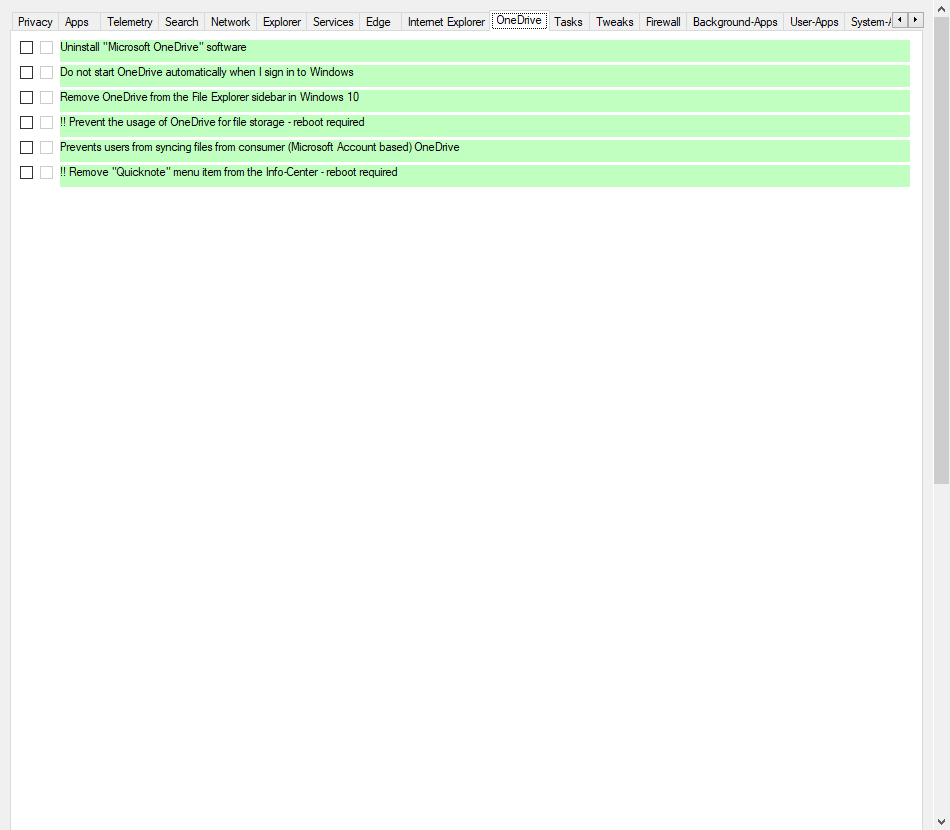This screenshot has width=950, height=830.
Task: Toggle the greyed second box for Uninstall "Microsoft OneDrive"
Action: click(x=47, y=47)
